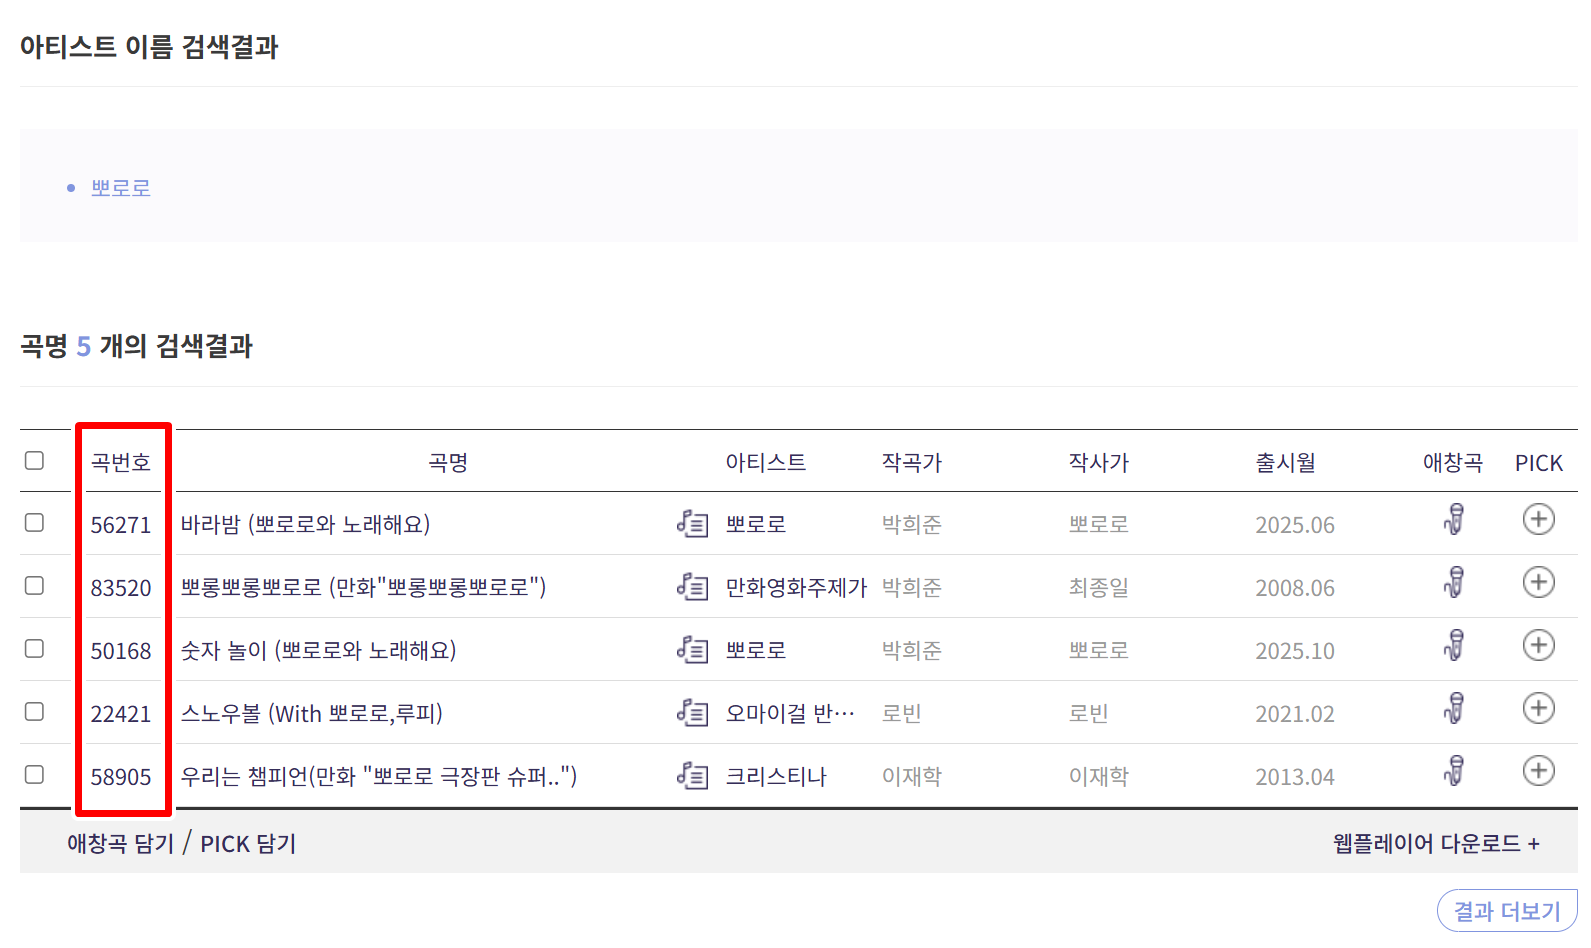Click composer 박희준 in row 56271
Screen dimensions: 1591x948
pos(912,524)
